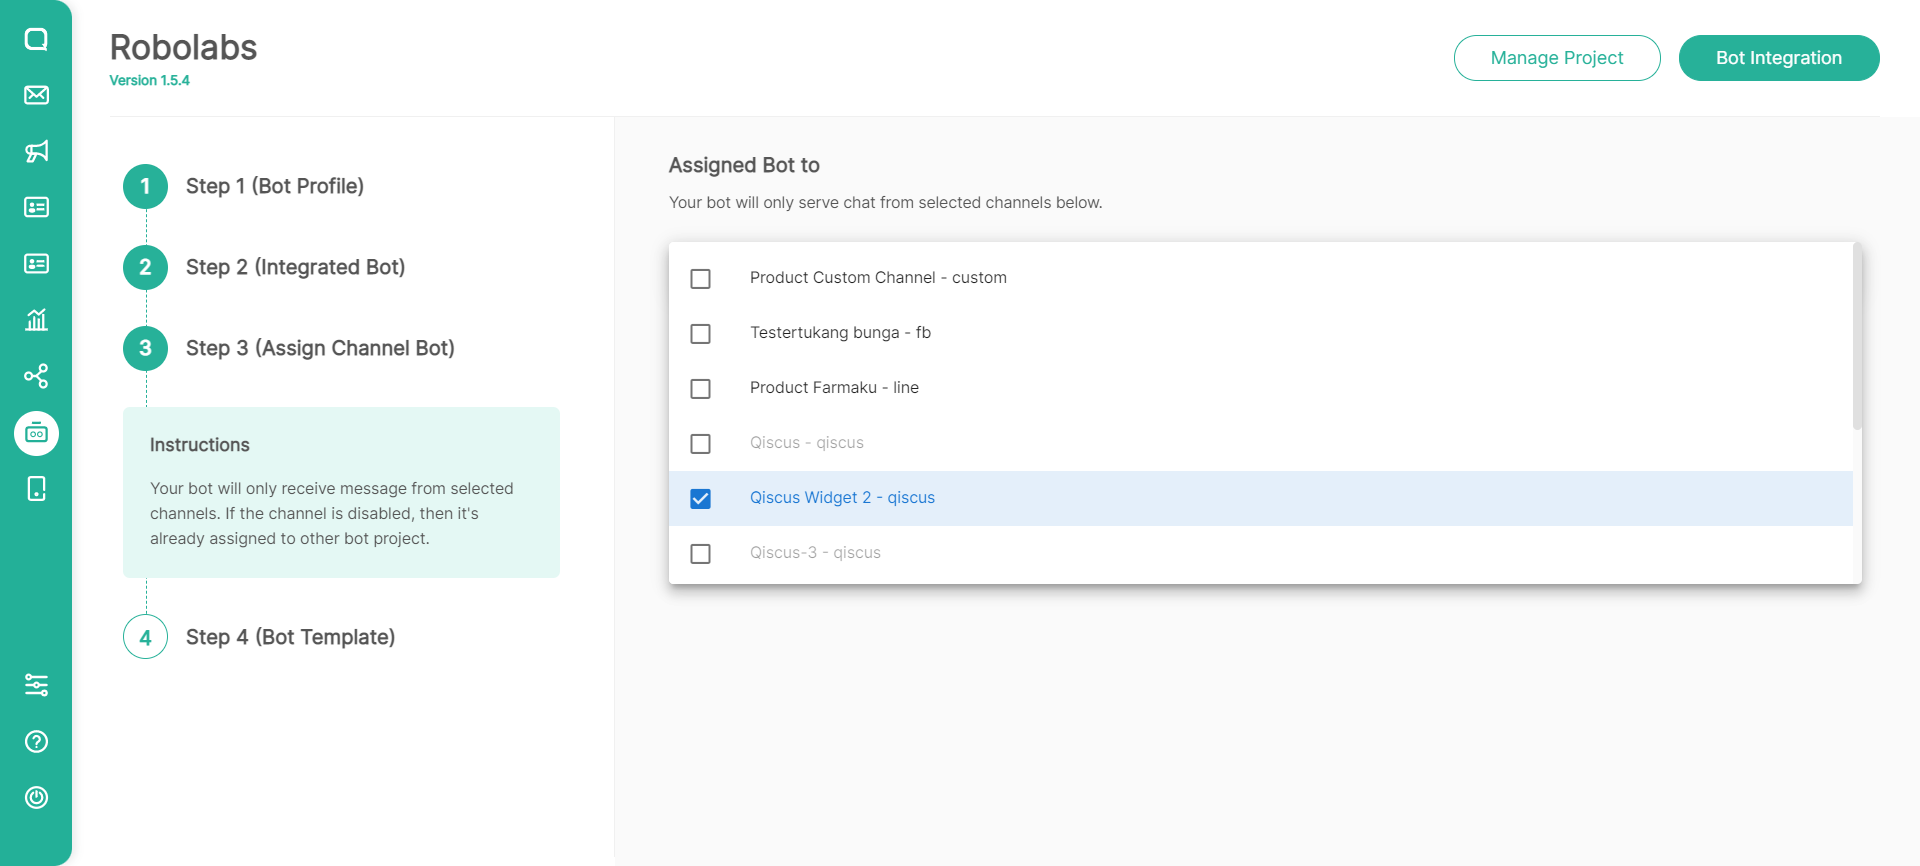Open the bot robot sidebar icon
The image size is (1920, 866).
(36, 433)
